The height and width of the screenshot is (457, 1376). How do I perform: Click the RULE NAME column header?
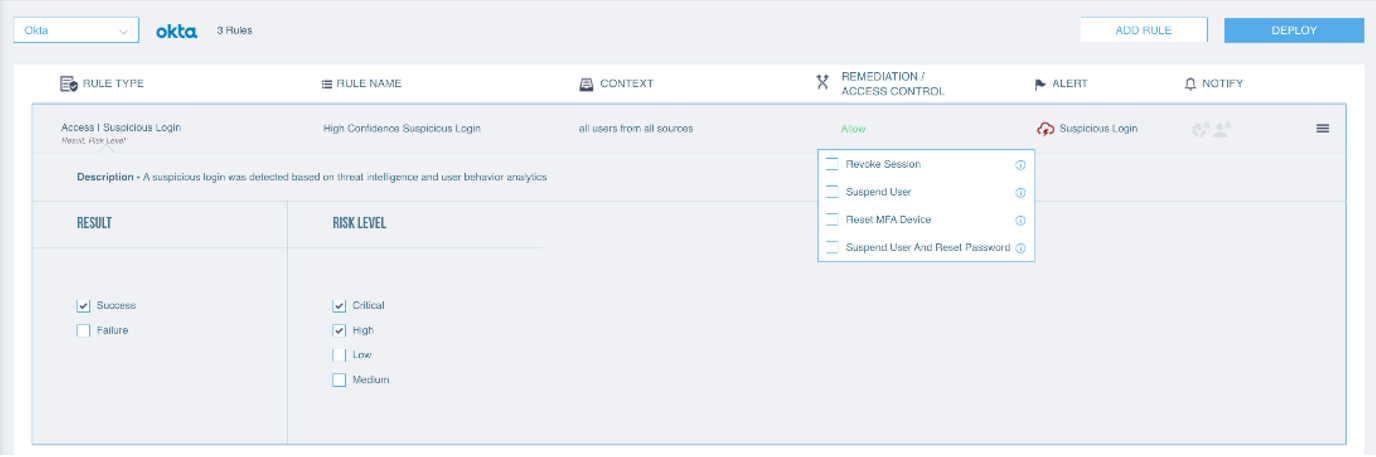tap(369, 84)
